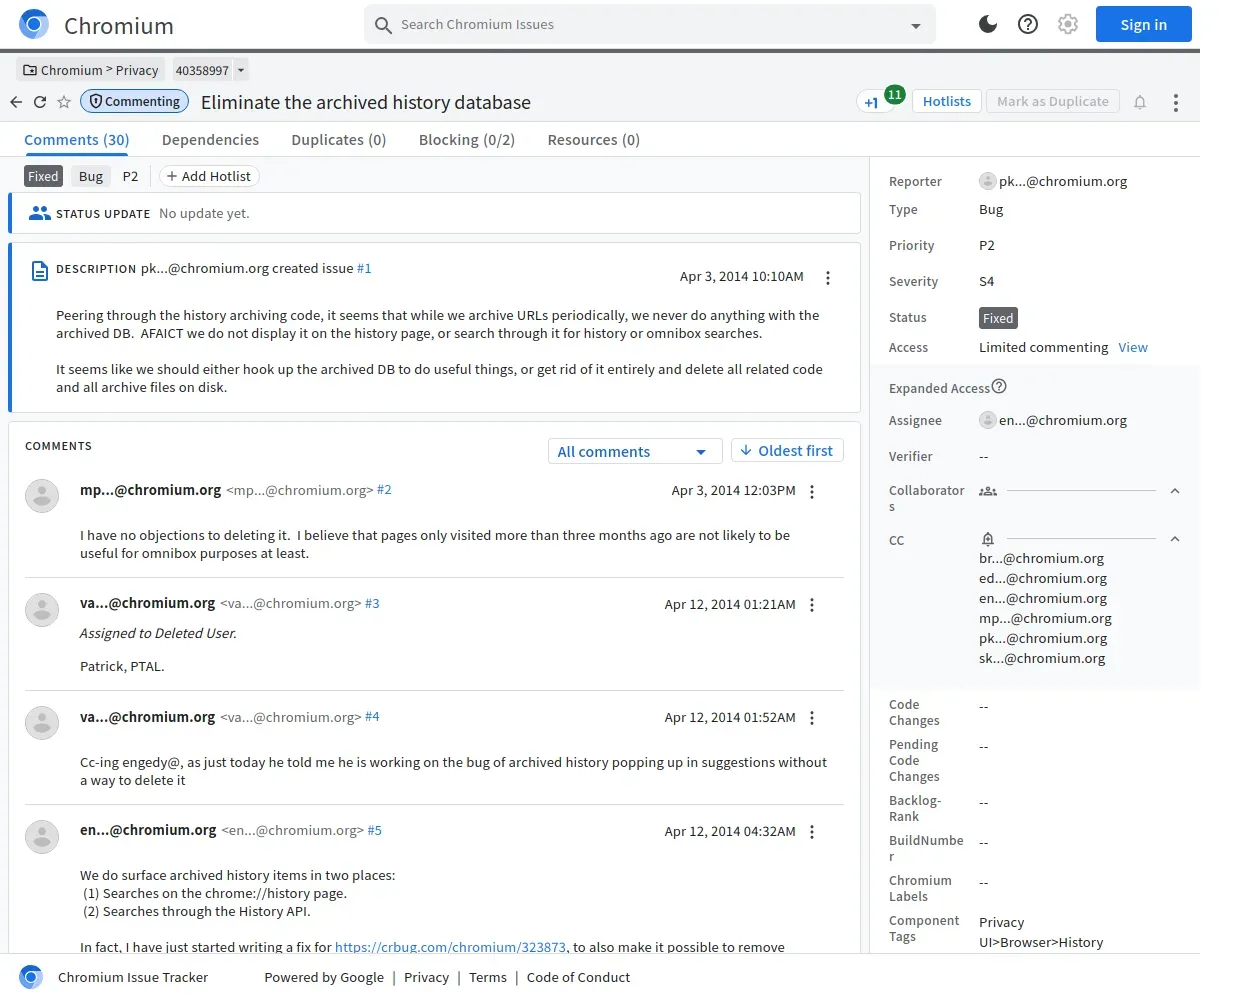Screen dimensions: 1234x1000
Task: Open the Privacy link in the footer
Action: (x=426, y=977)
